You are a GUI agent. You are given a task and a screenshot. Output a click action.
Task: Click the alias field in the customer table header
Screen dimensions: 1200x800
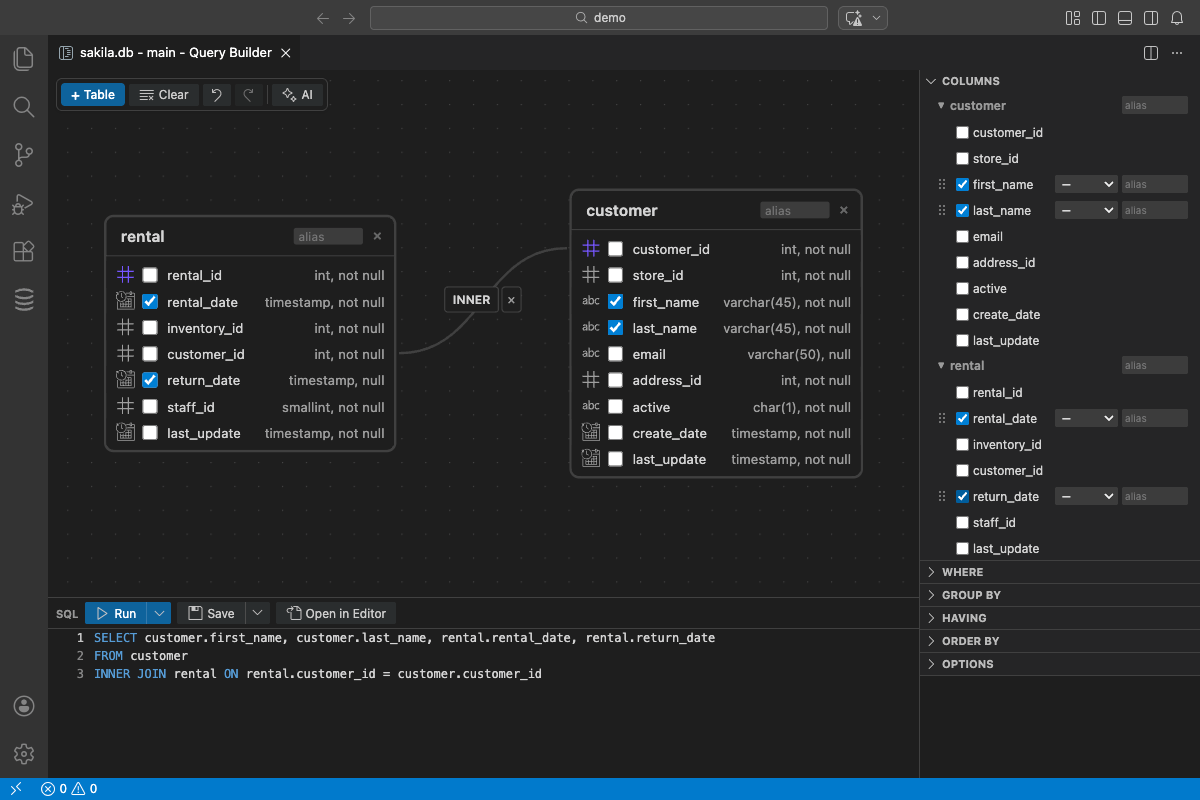795,210
